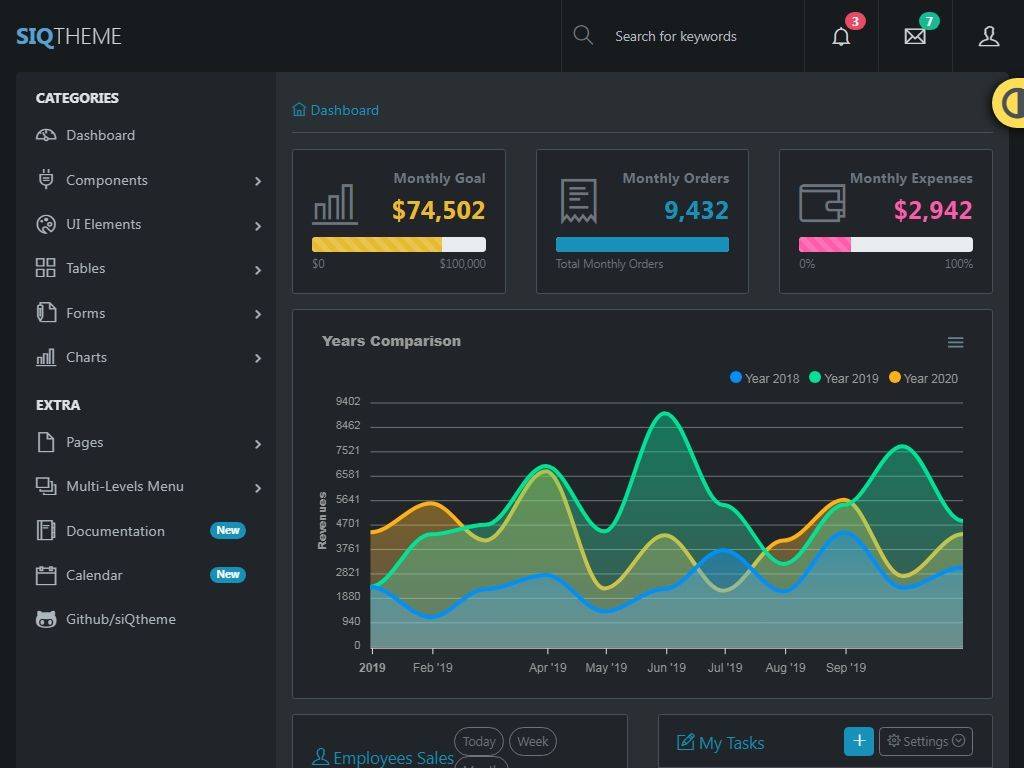This screenshot has width=1024, height=768.
Task: Click the search magnifier icon
Action: 583,36
